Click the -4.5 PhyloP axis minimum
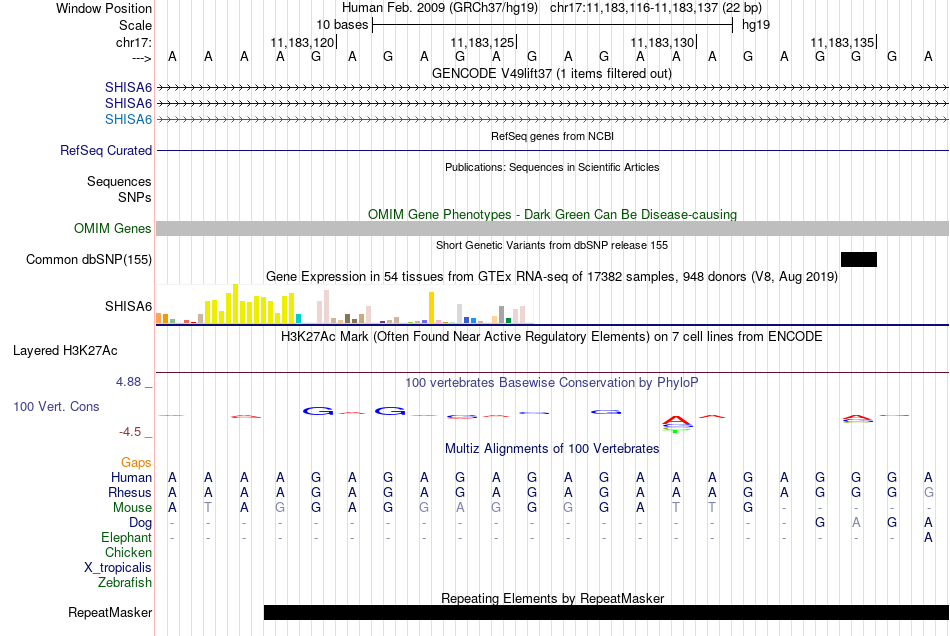The image size is (950, 636). tap(130, 432)
